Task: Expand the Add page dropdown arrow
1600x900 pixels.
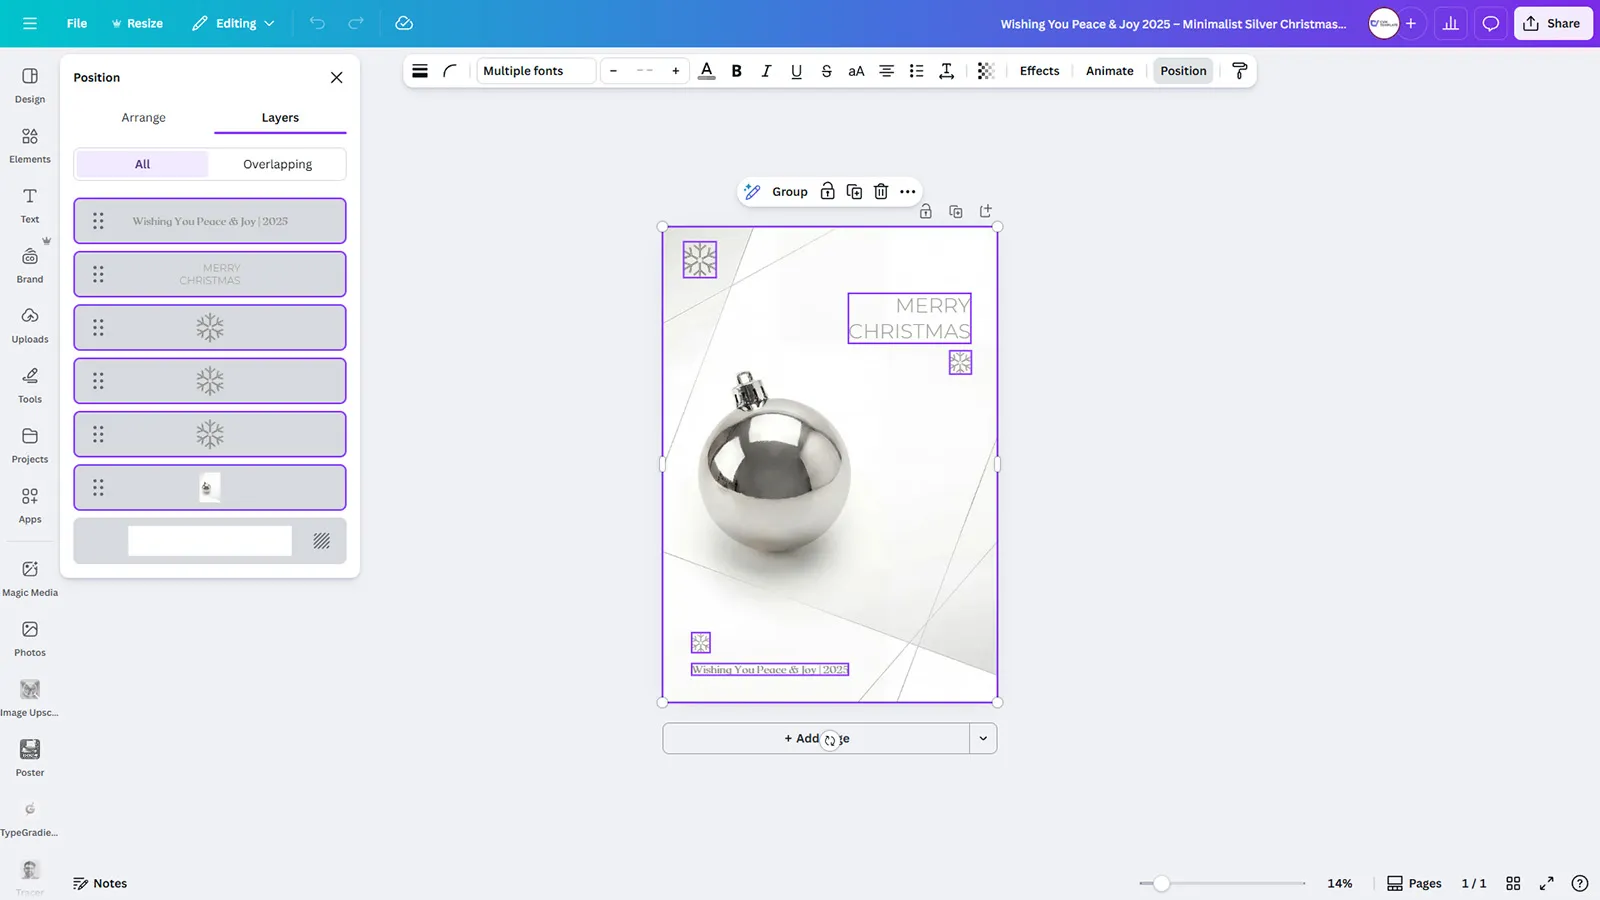Action: click(983, 739)
